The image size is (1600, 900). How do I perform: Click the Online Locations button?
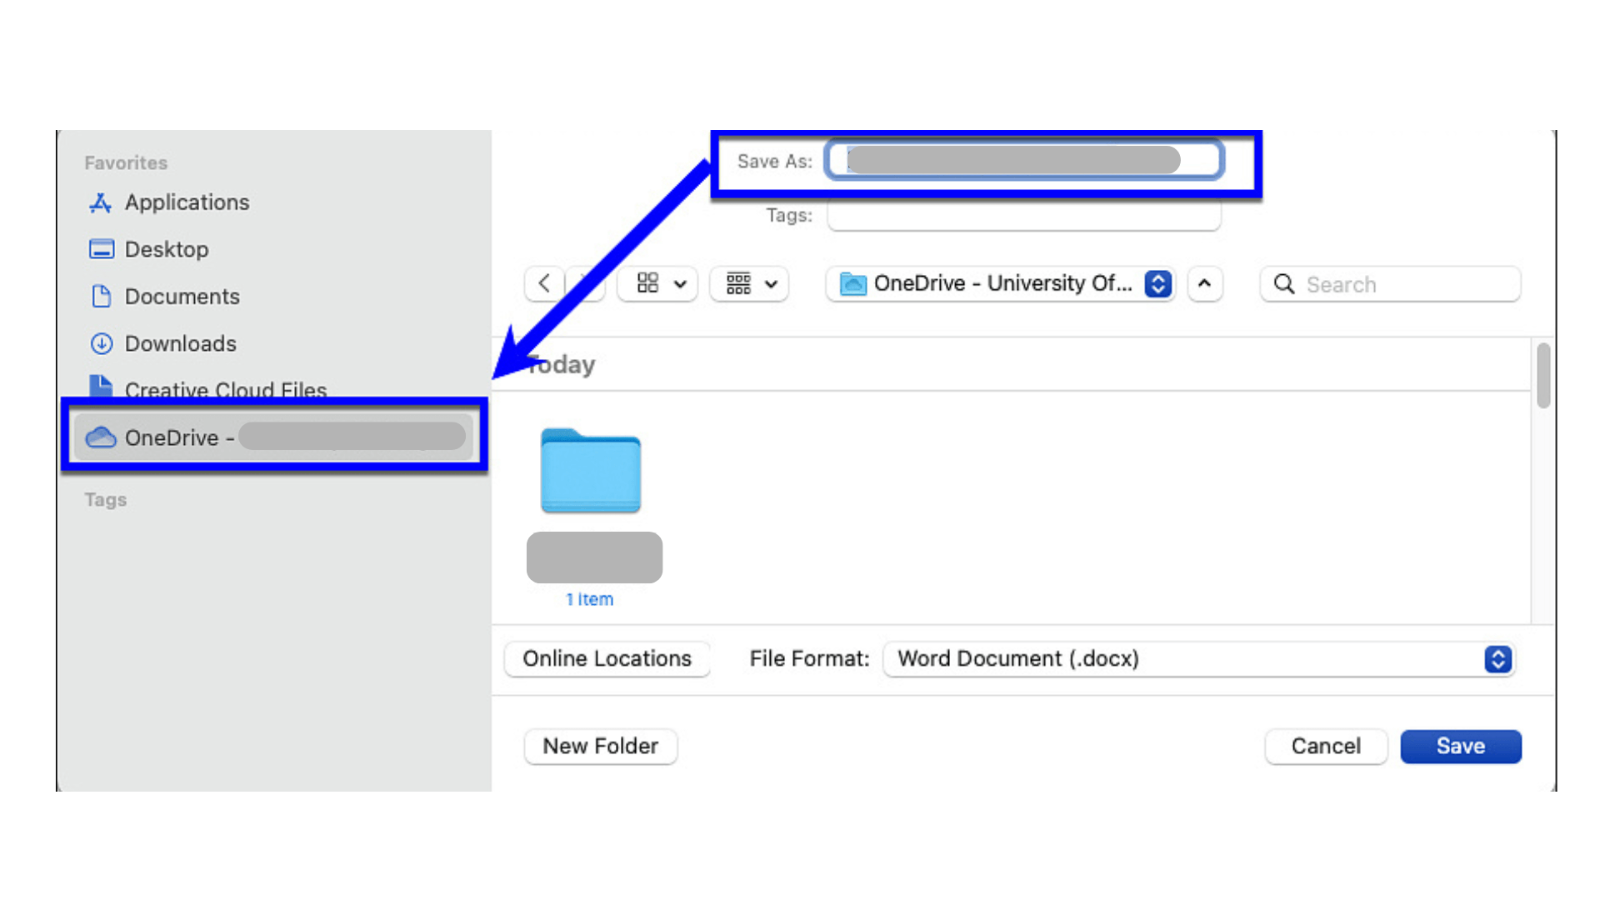coord(606,658)
